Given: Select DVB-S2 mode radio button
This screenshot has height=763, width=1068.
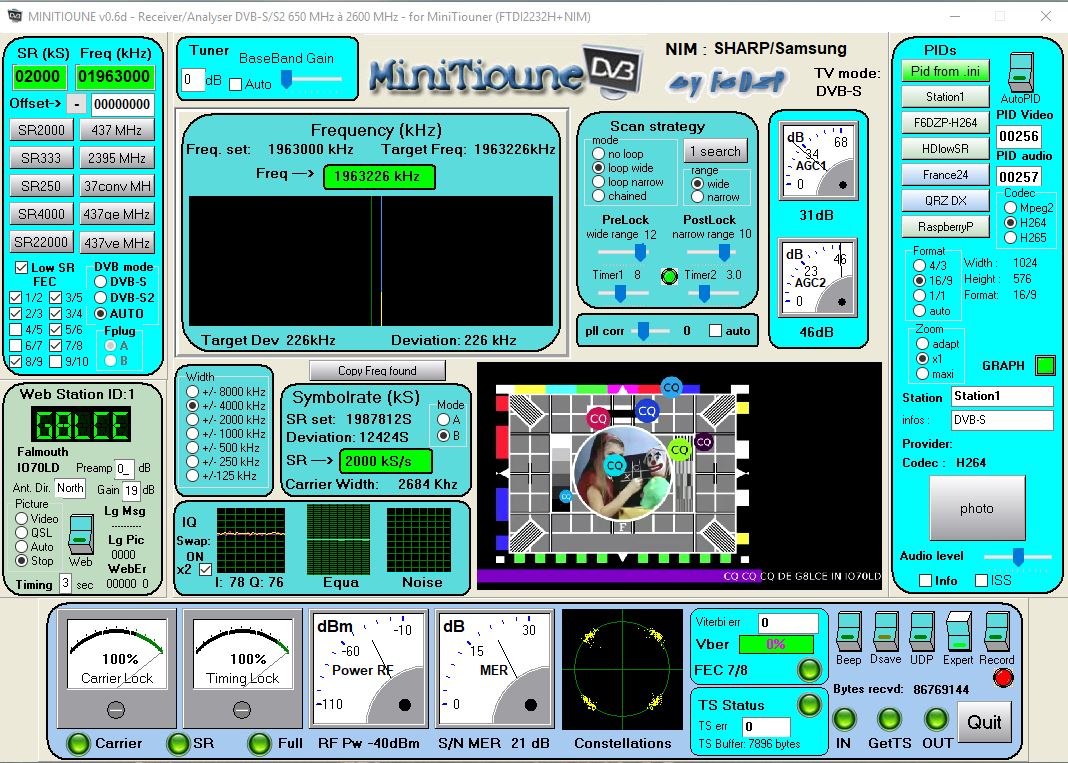Looking at the screenshot, I should (x=100, y=297).
